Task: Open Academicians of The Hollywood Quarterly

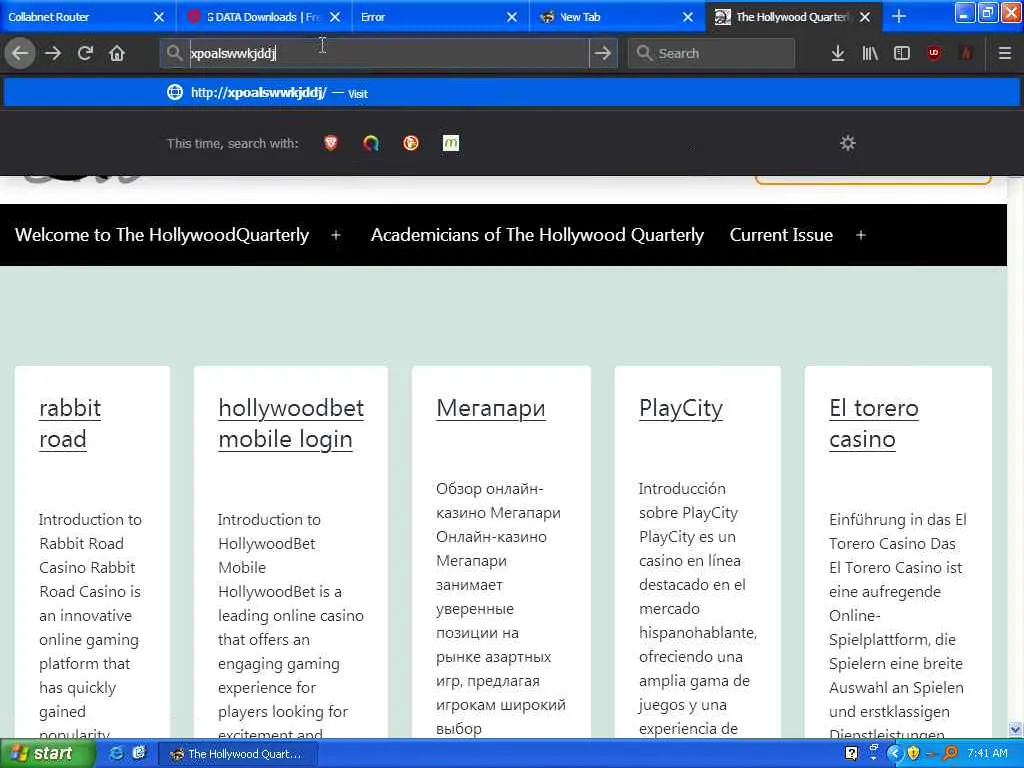Action: [x=537, y=234]
